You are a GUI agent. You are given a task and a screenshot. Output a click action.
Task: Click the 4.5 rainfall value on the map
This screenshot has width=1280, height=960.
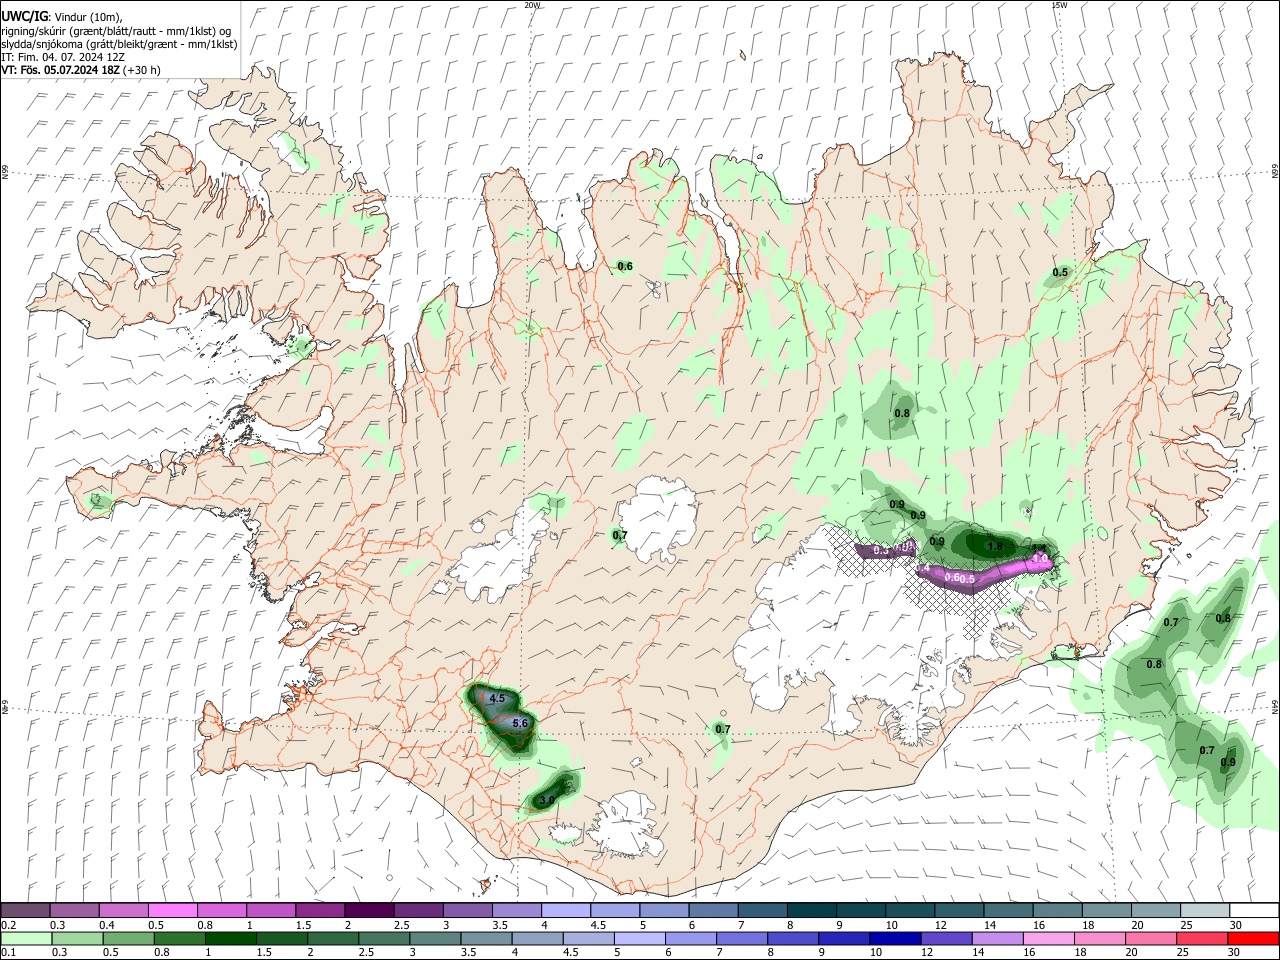(x=498, y=698)
